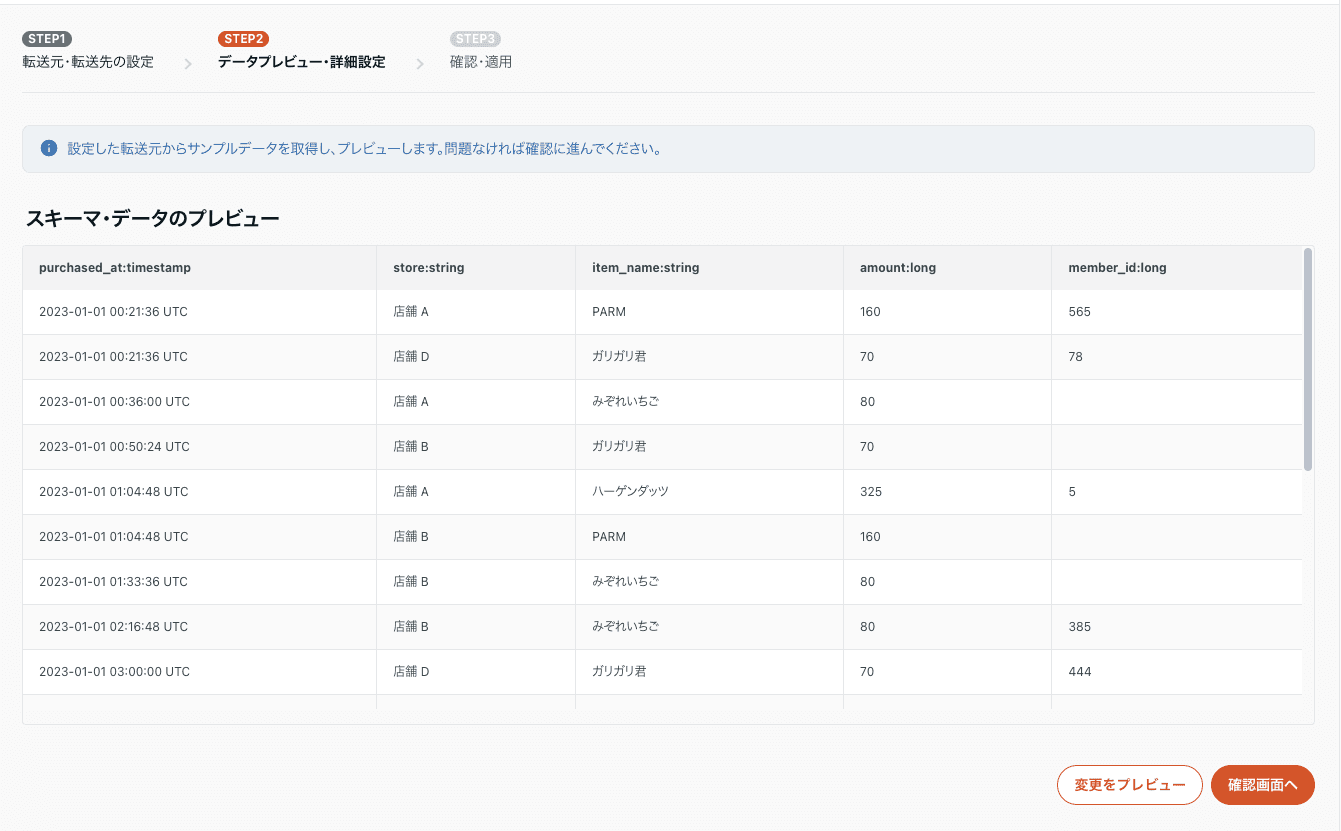Go to 転送元・転送先の設定 step

[88, 62]
